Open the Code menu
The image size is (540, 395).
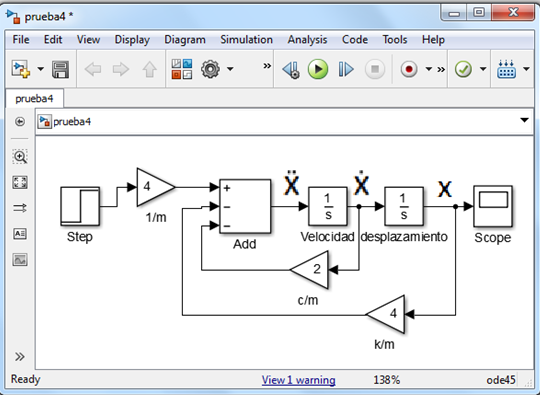click(x=355, y=40)
